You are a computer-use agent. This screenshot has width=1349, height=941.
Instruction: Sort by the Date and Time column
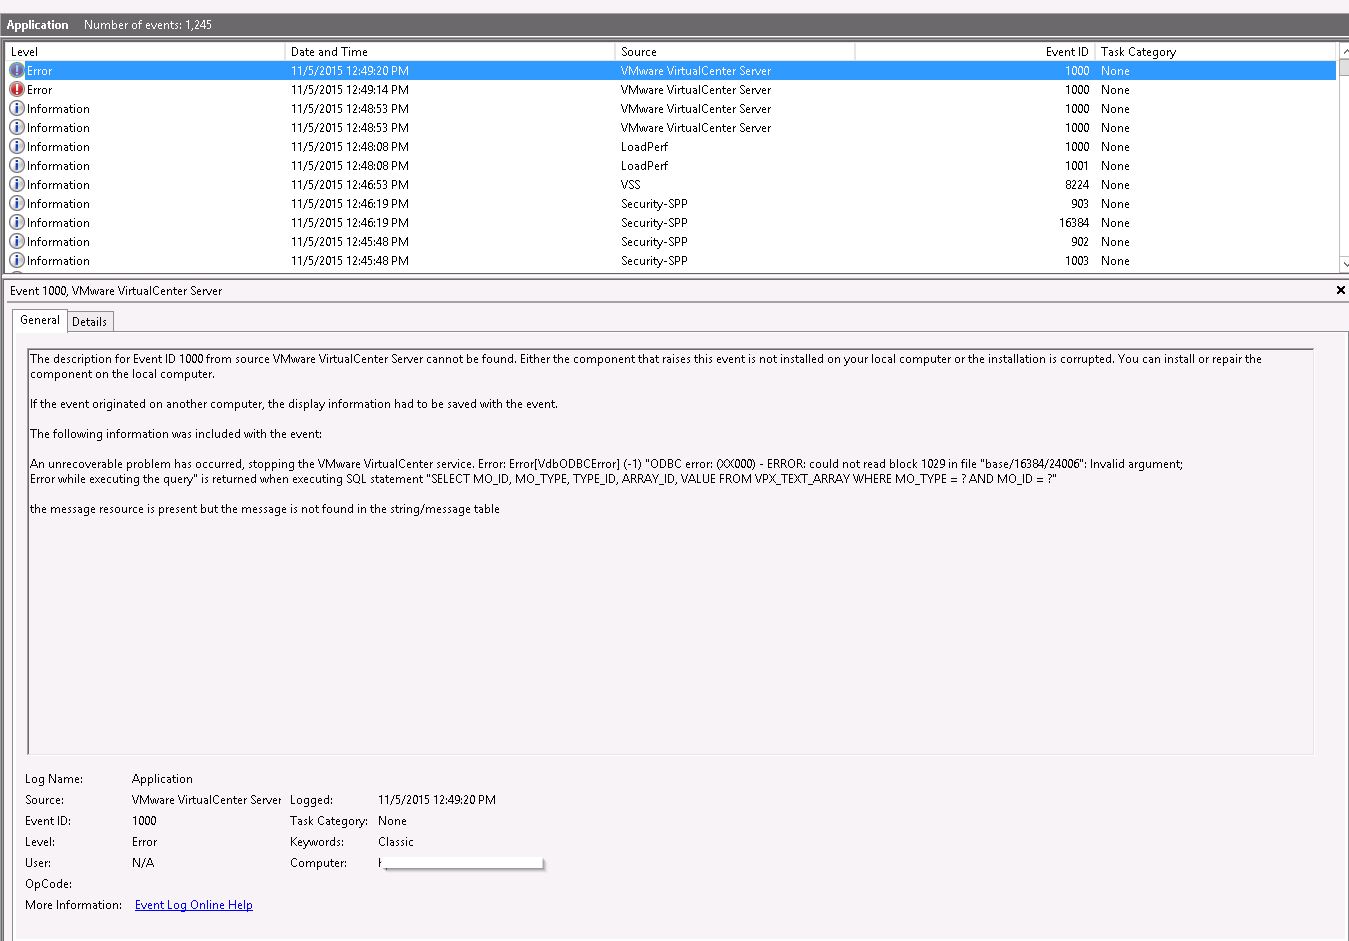tap(450, 52)
